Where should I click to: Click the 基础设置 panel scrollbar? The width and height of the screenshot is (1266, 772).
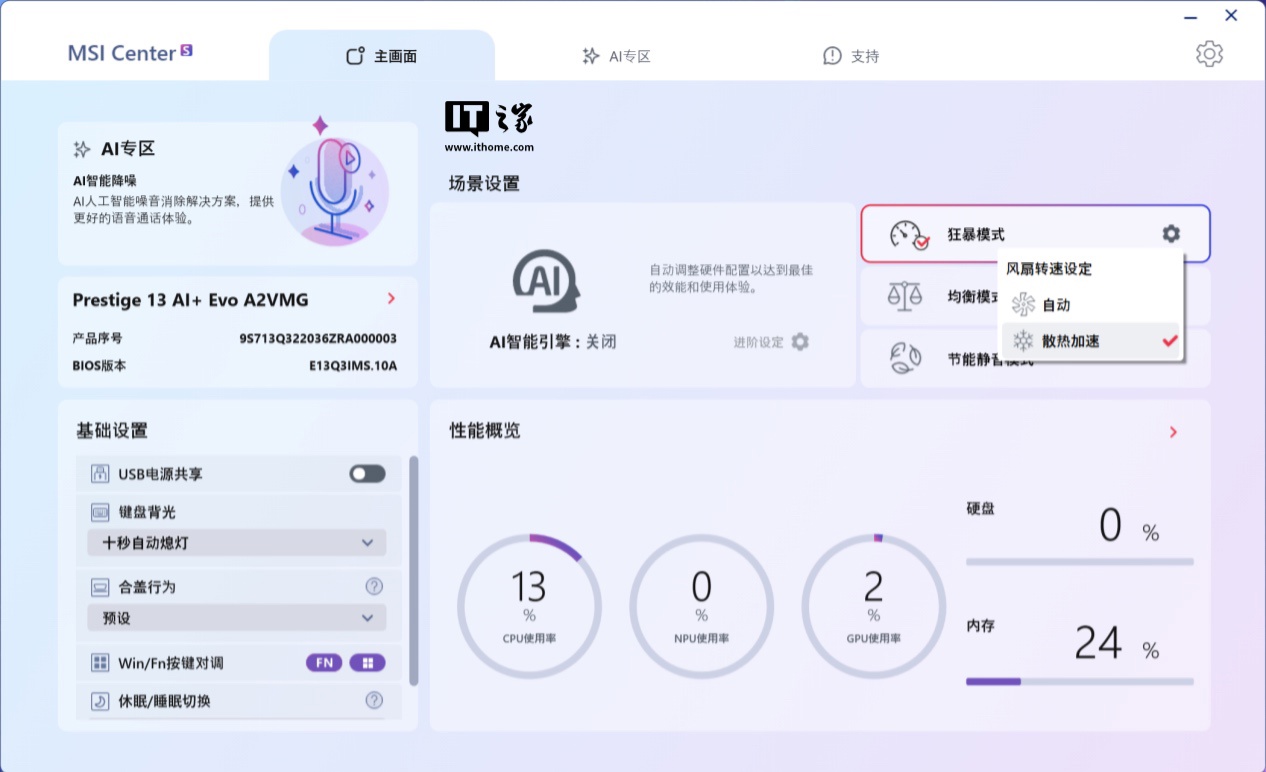(x=413, y=570)
